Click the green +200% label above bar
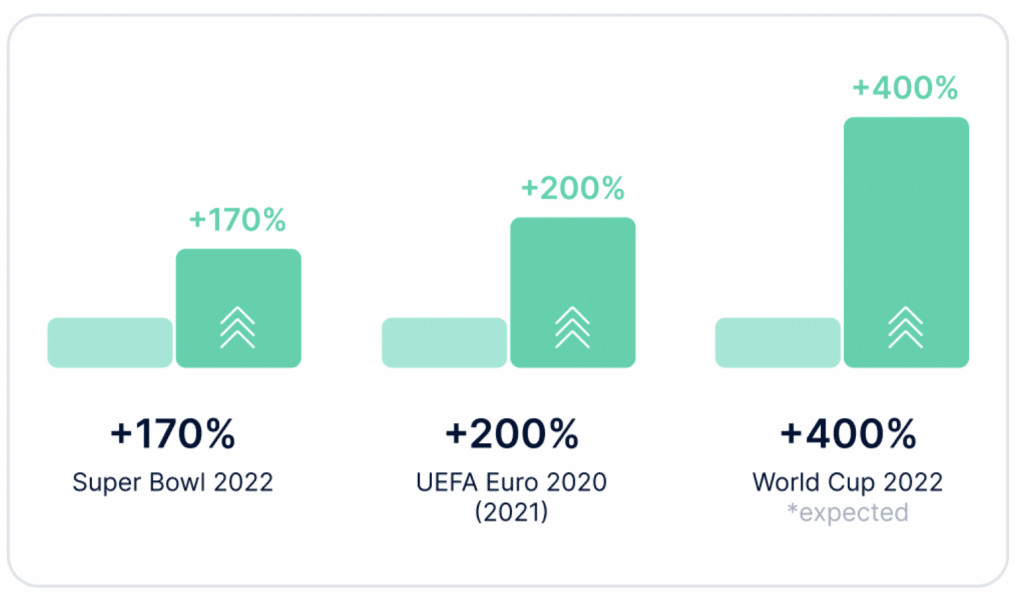Image resolution: width=1024 pixels, height=597 pixels. pyautogui.click(x=573, y=189)
